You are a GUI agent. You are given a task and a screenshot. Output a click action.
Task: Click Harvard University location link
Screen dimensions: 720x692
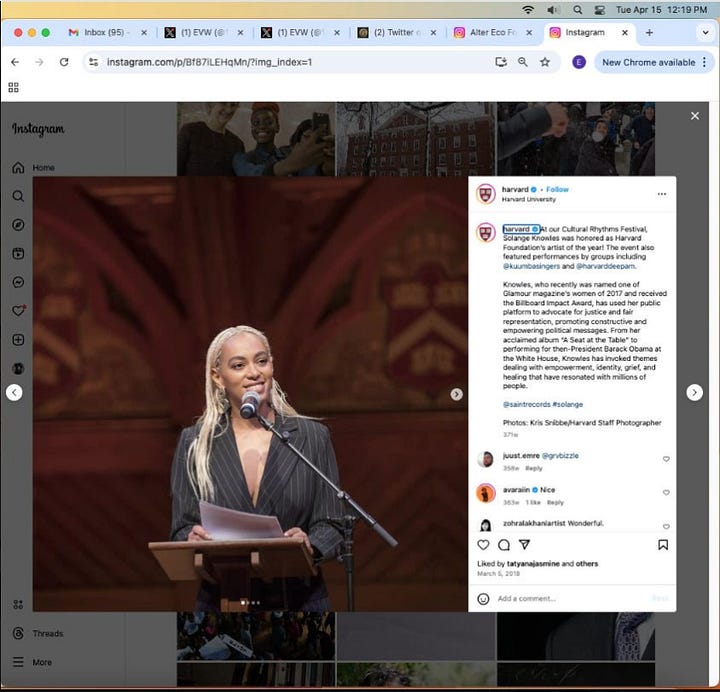coord(529,199)
